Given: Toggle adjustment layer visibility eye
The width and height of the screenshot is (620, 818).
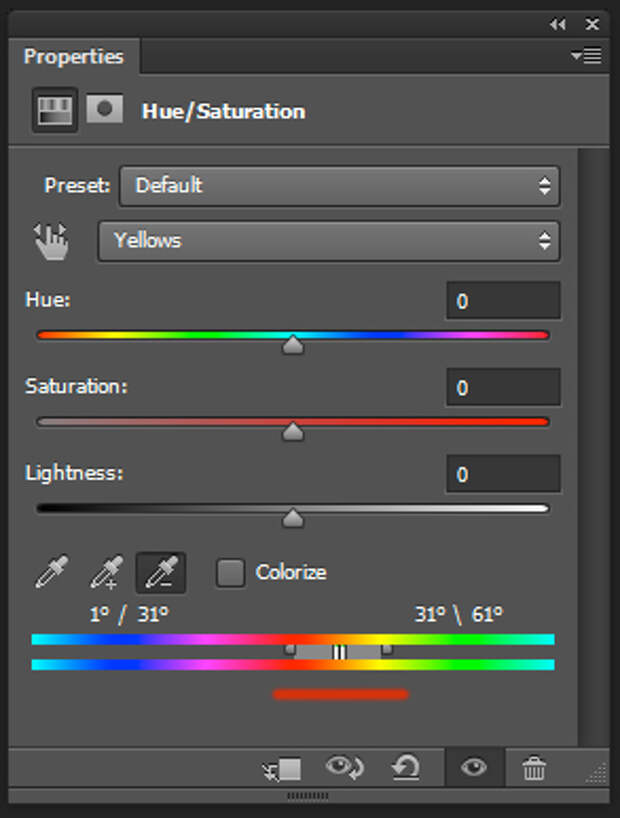Looking at the screenshot, I should [x=474, y=767].
